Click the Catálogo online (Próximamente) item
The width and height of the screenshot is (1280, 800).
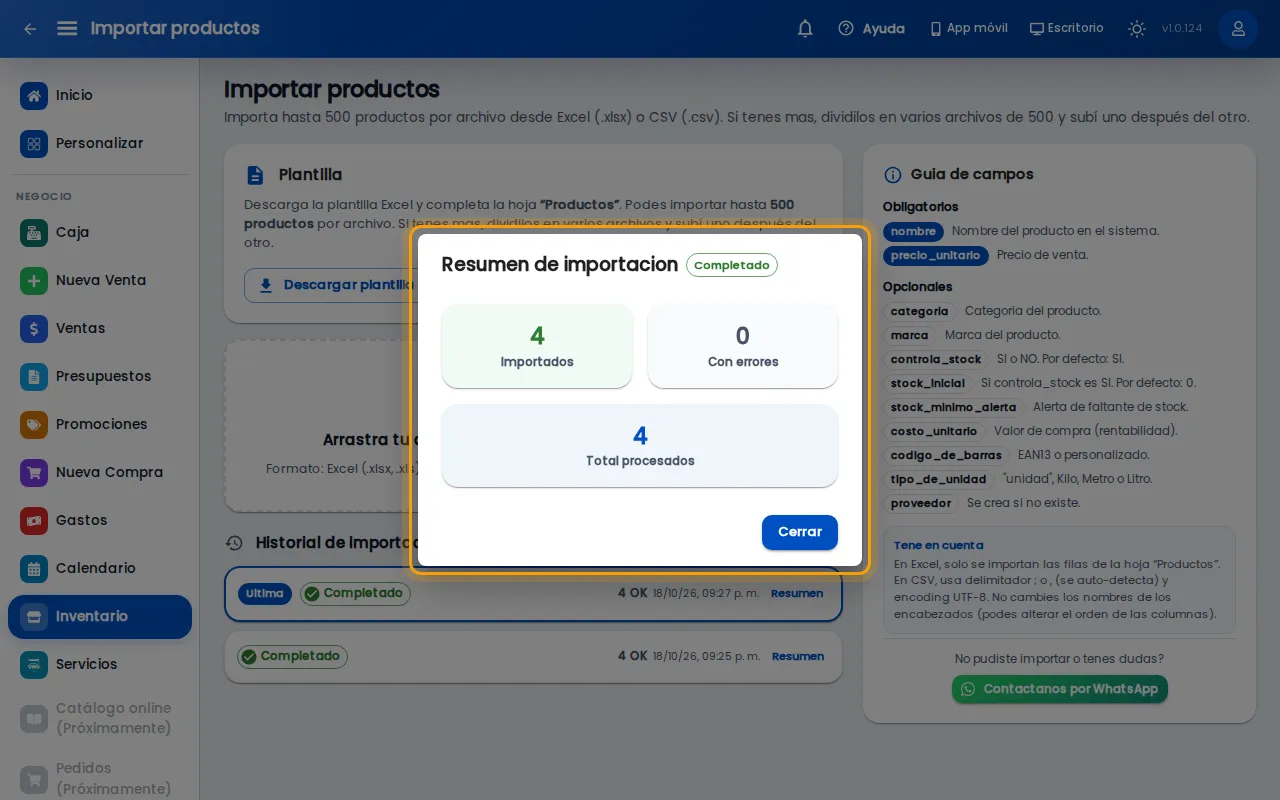[100, 718]
